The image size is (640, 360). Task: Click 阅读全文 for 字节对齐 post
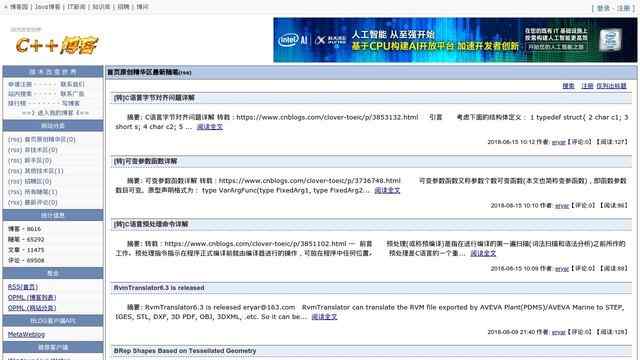coord(210,127)
